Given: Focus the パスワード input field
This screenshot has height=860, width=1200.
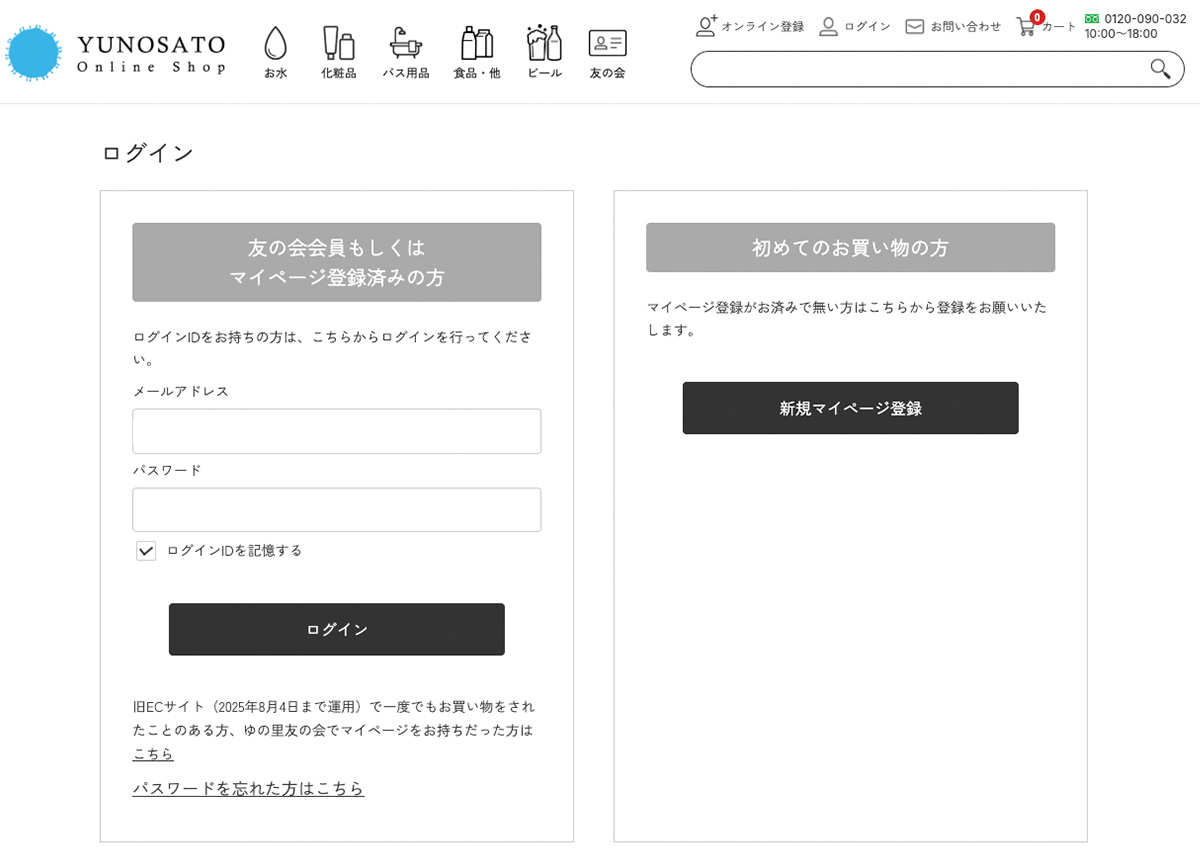Looking at the screenshot, I should coord(337,510).
